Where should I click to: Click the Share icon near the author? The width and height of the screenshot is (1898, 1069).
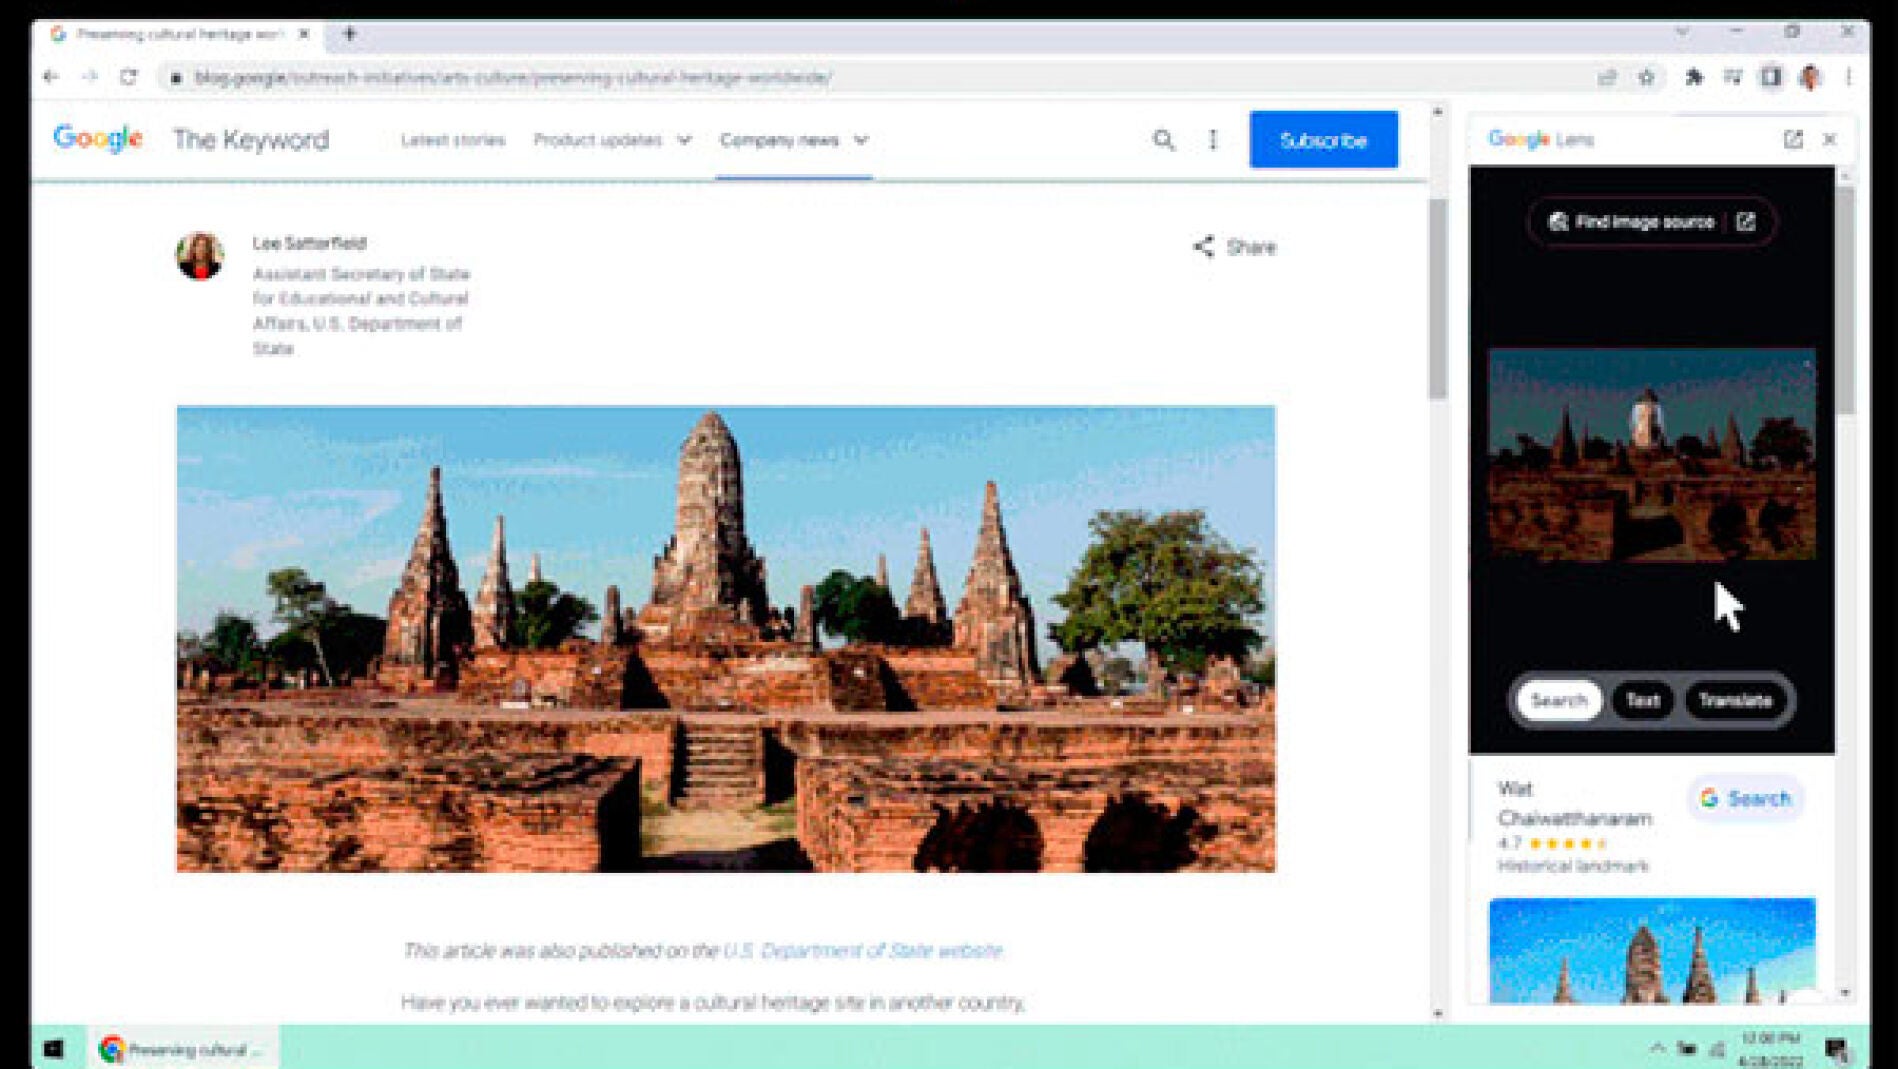[x=1204, y=247]
